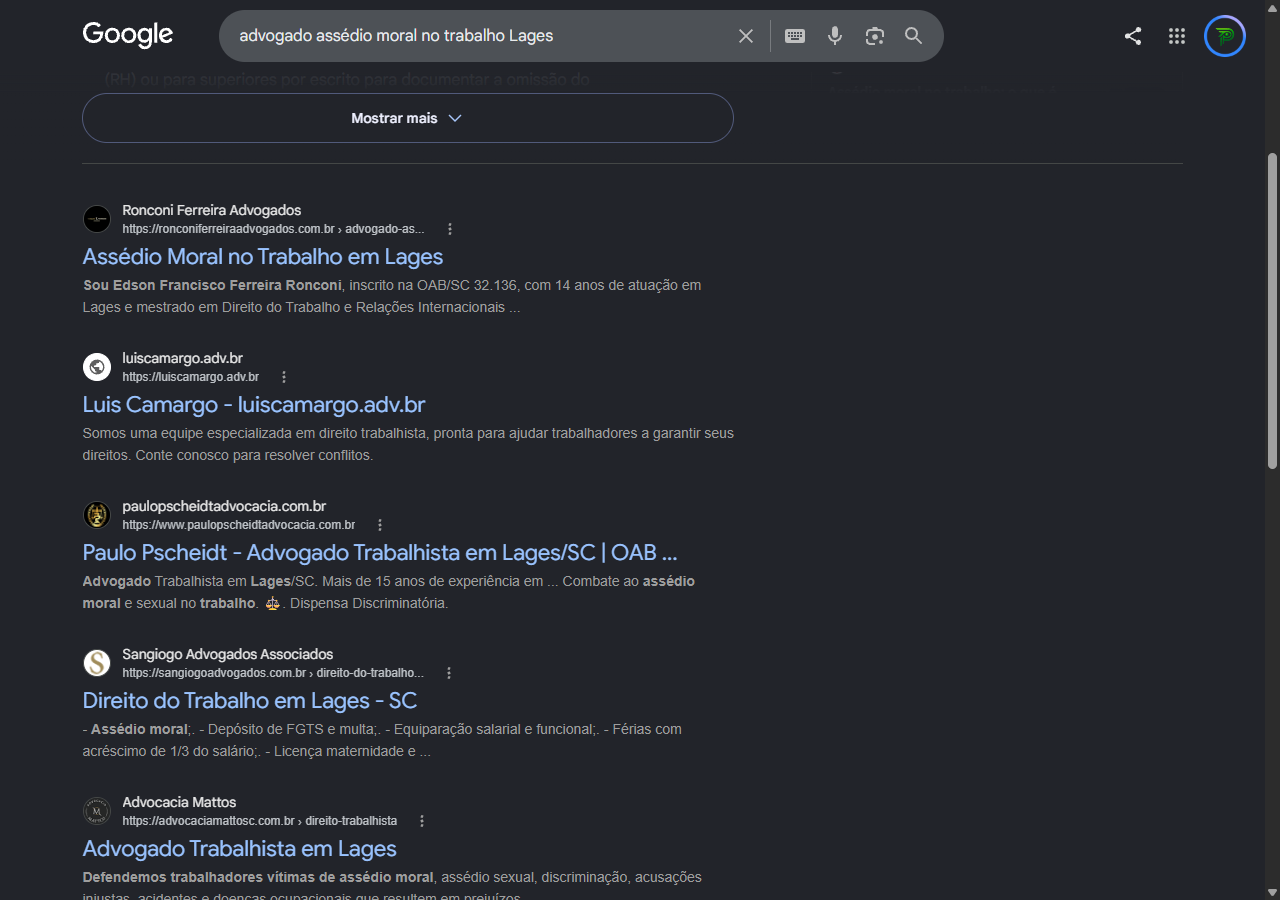Open Assédio Moral no Trabalho em Lages
Screen dimensions: 1280x900
point(263,256)
